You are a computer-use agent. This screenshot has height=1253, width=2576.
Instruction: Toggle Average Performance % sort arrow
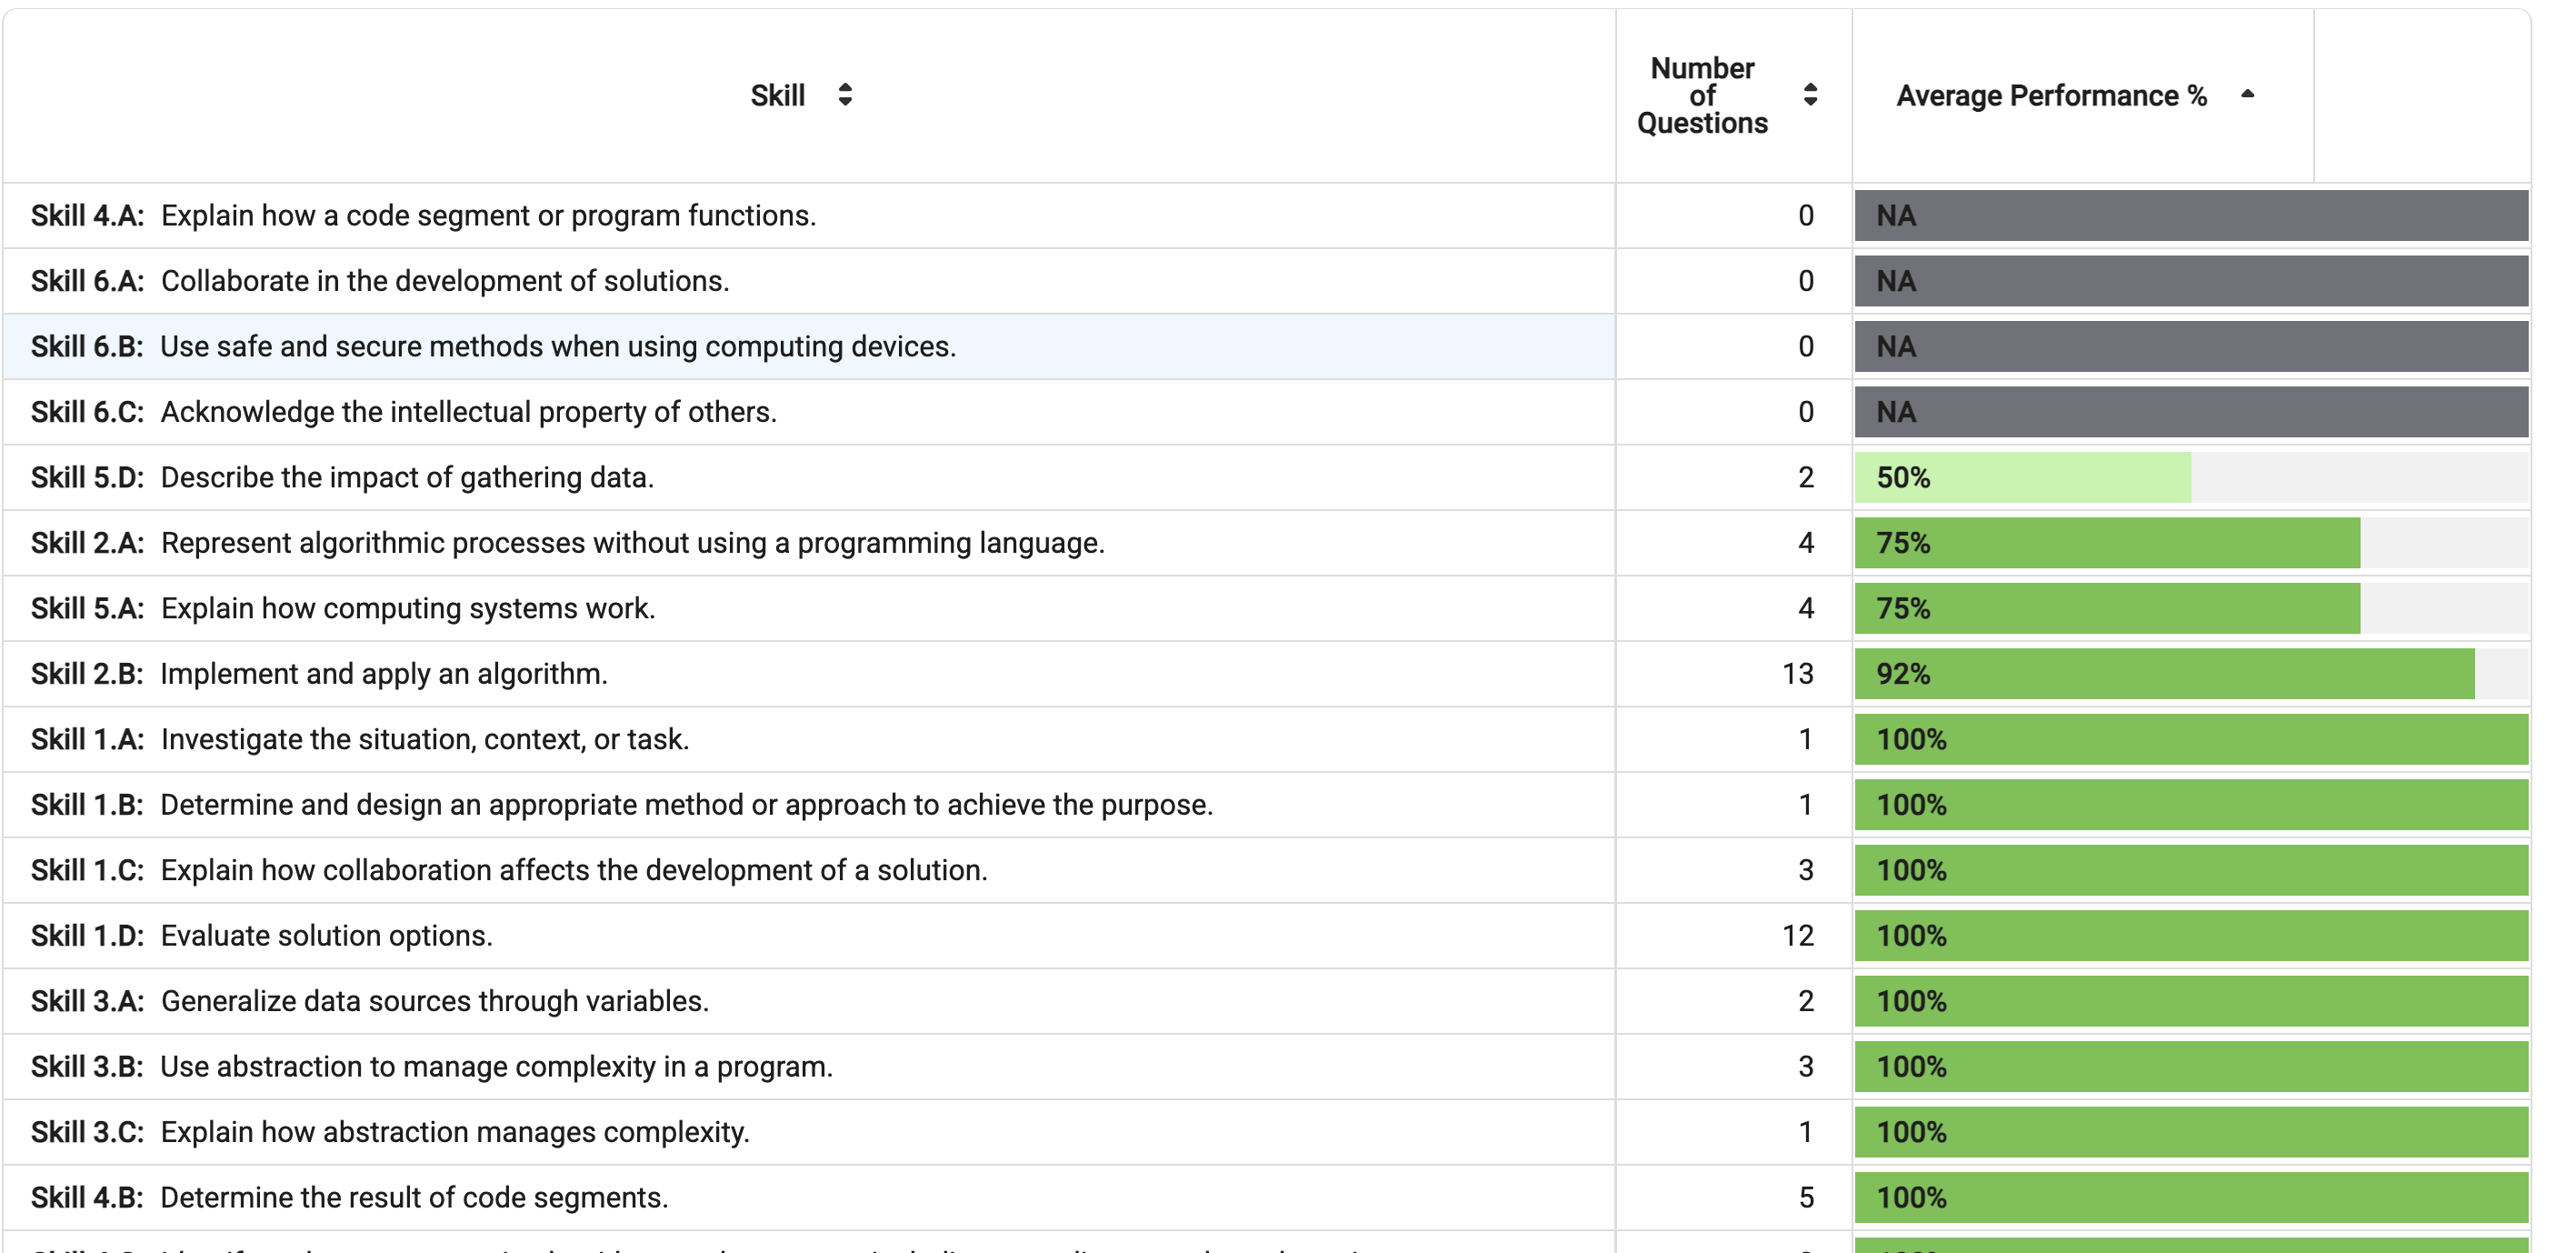coord(2247,94)
